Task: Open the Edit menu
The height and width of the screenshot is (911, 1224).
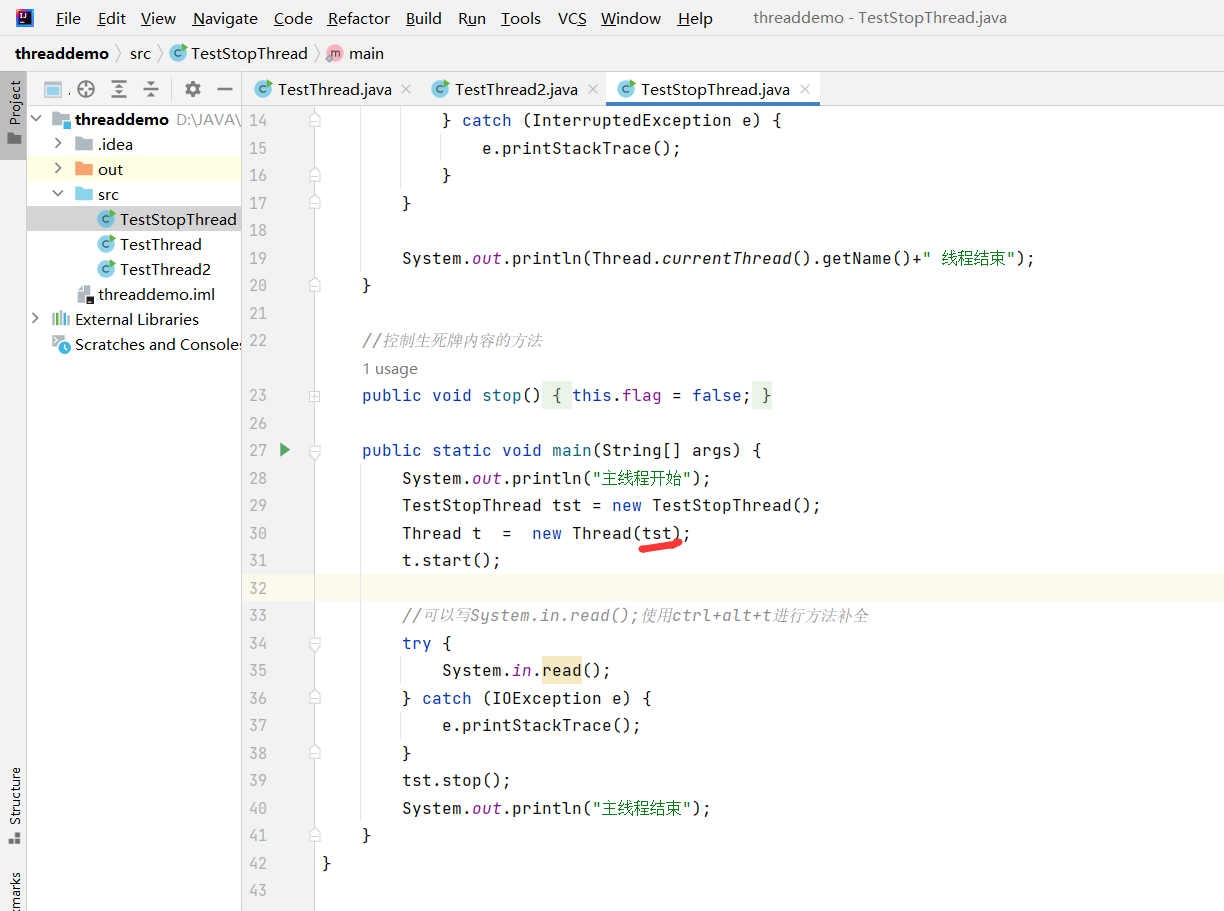Action: 112,18
